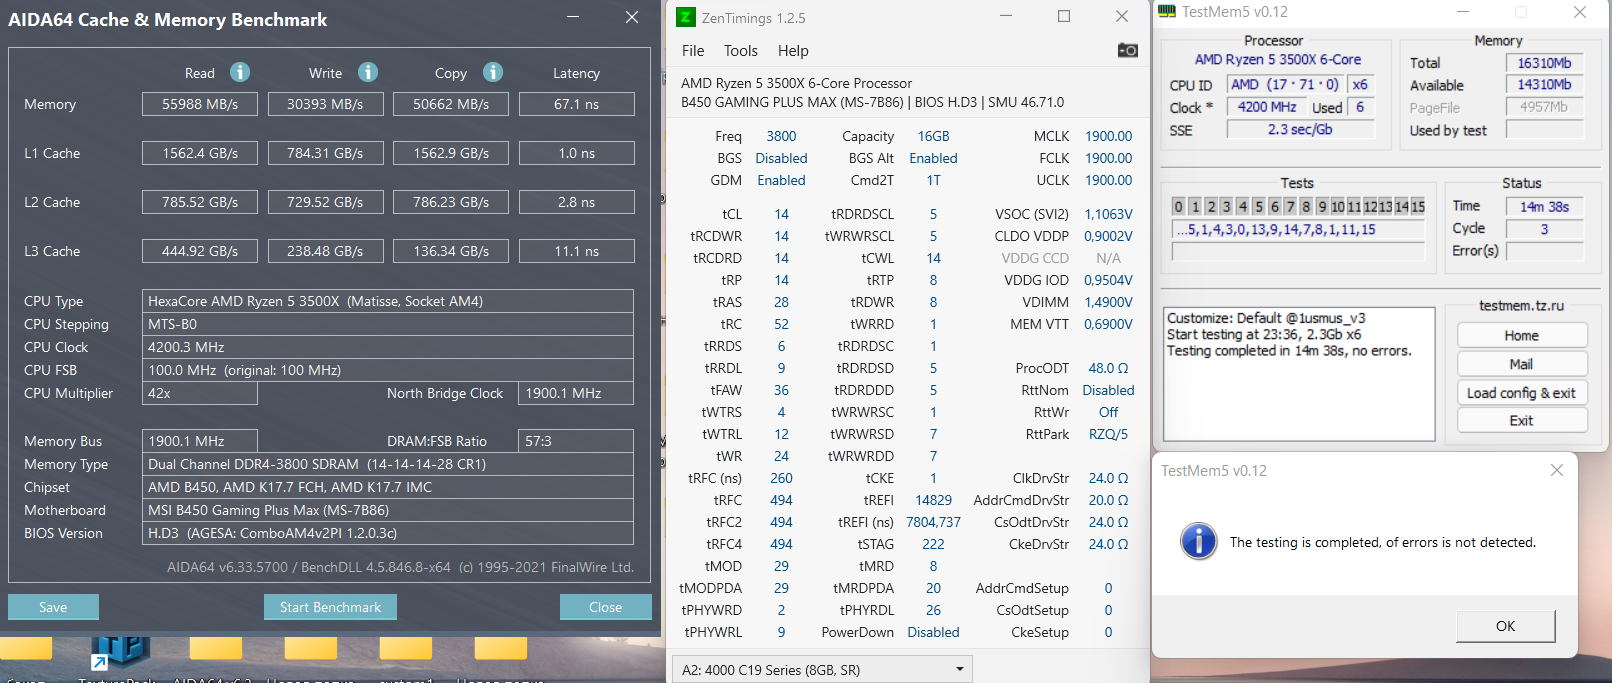Click the blue information icon in dialog
Screen dimensions: 1612x683
(x=1198, y=541)
